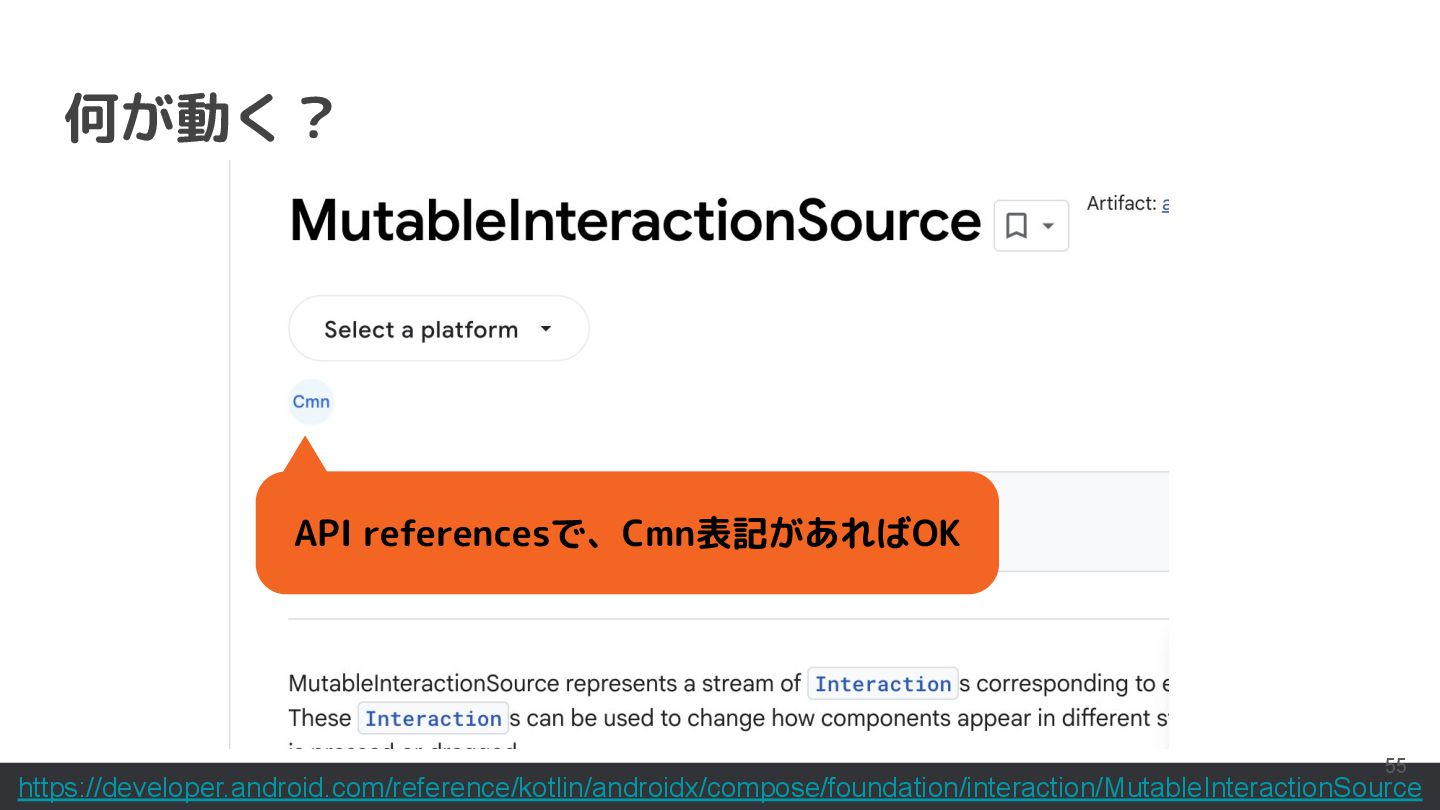This screenshot has height=810, width=1440.
Task: Open the bookmark button's dropdown arrow
Action: [1048, 226]
